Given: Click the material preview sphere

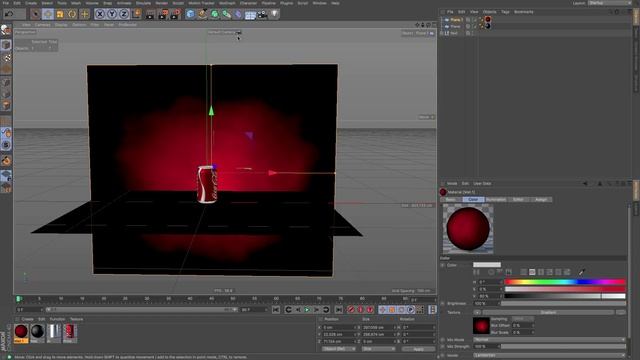Looking at the screenshot, I should [x=468, y=229].
